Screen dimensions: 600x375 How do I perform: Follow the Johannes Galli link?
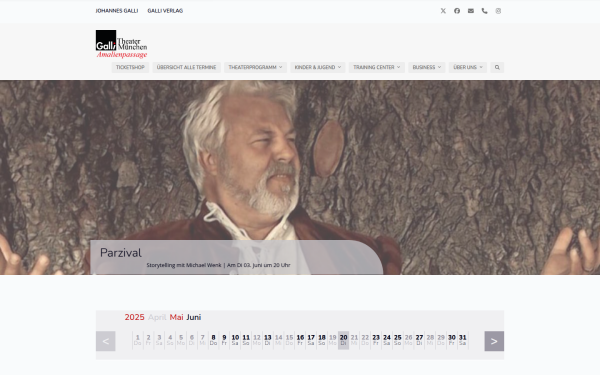117,11
